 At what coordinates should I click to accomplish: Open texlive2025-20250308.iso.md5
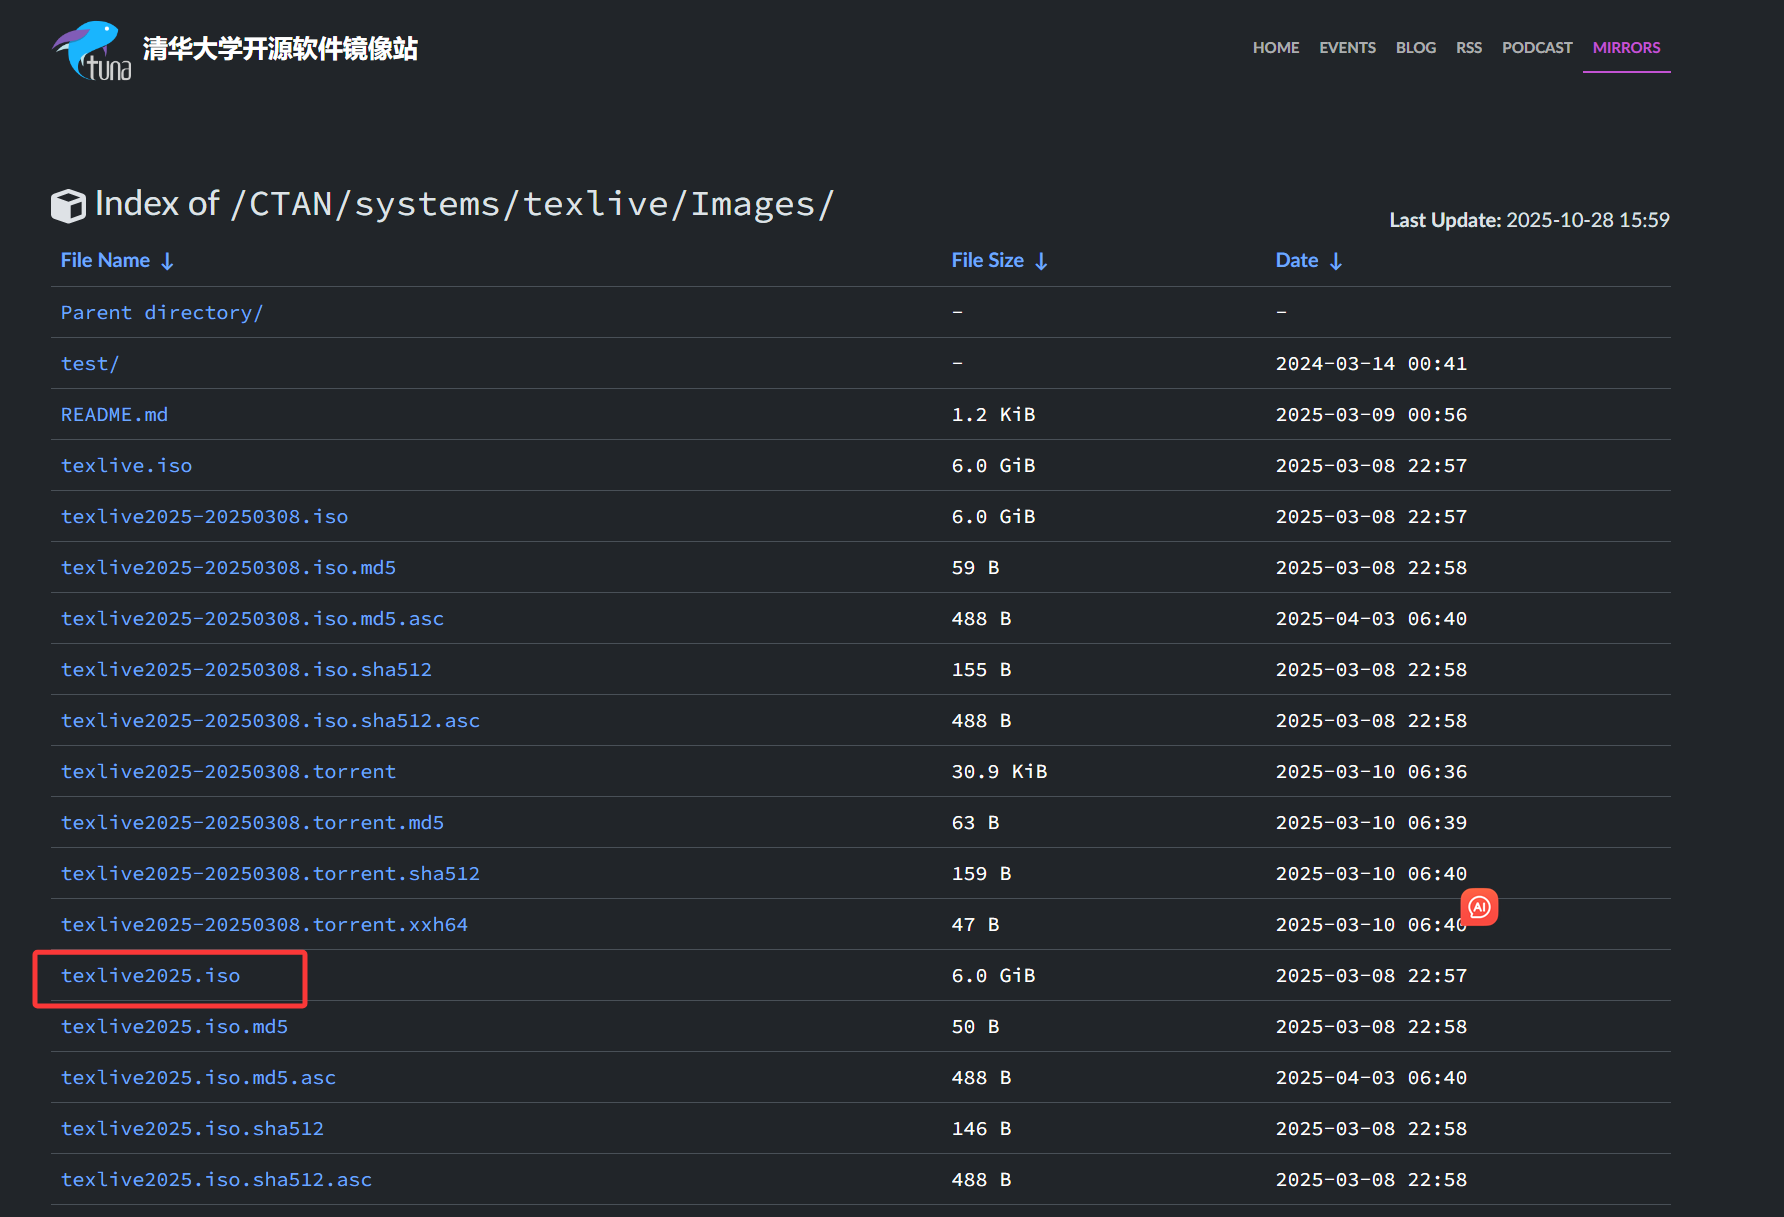228,568
